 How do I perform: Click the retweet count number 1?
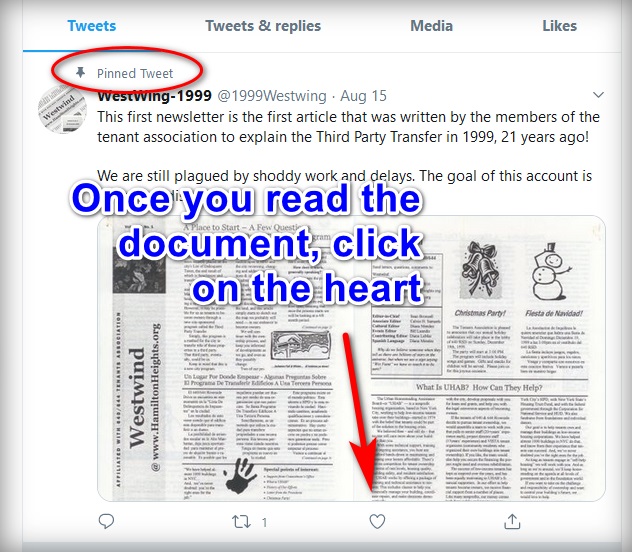coord(264,523)
